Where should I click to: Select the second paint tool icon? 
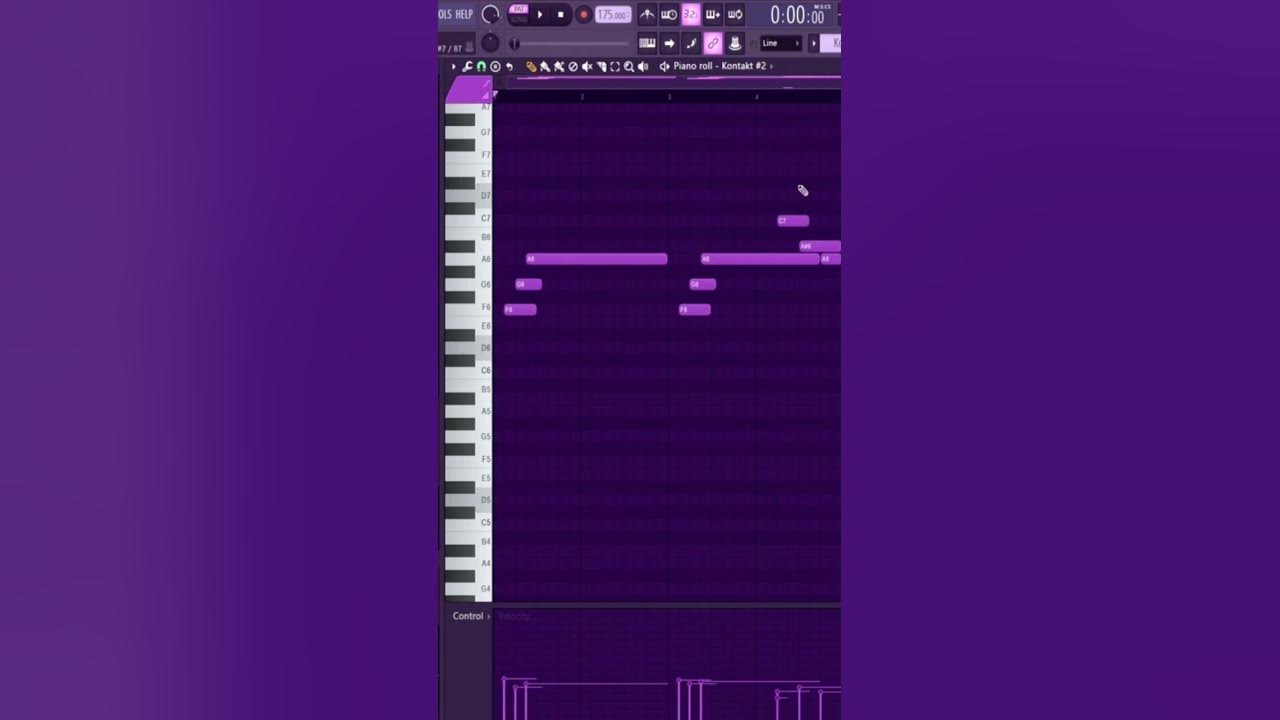tap(559, 66)
